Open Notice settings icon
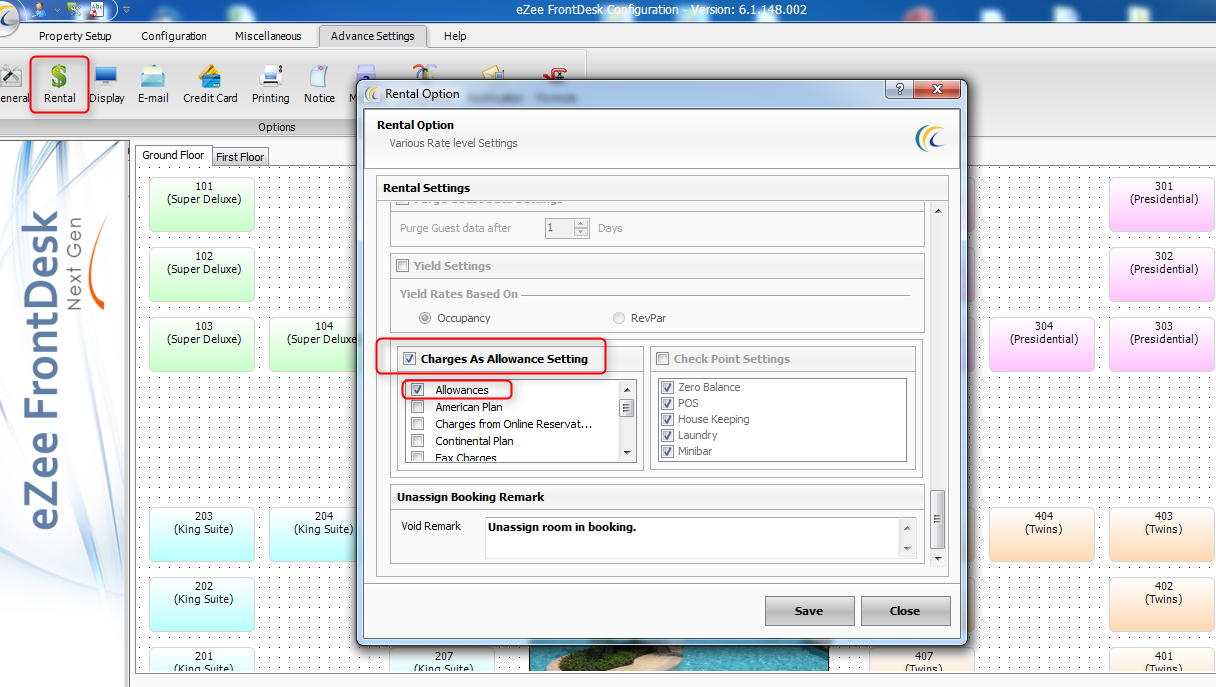 (319, 84)
